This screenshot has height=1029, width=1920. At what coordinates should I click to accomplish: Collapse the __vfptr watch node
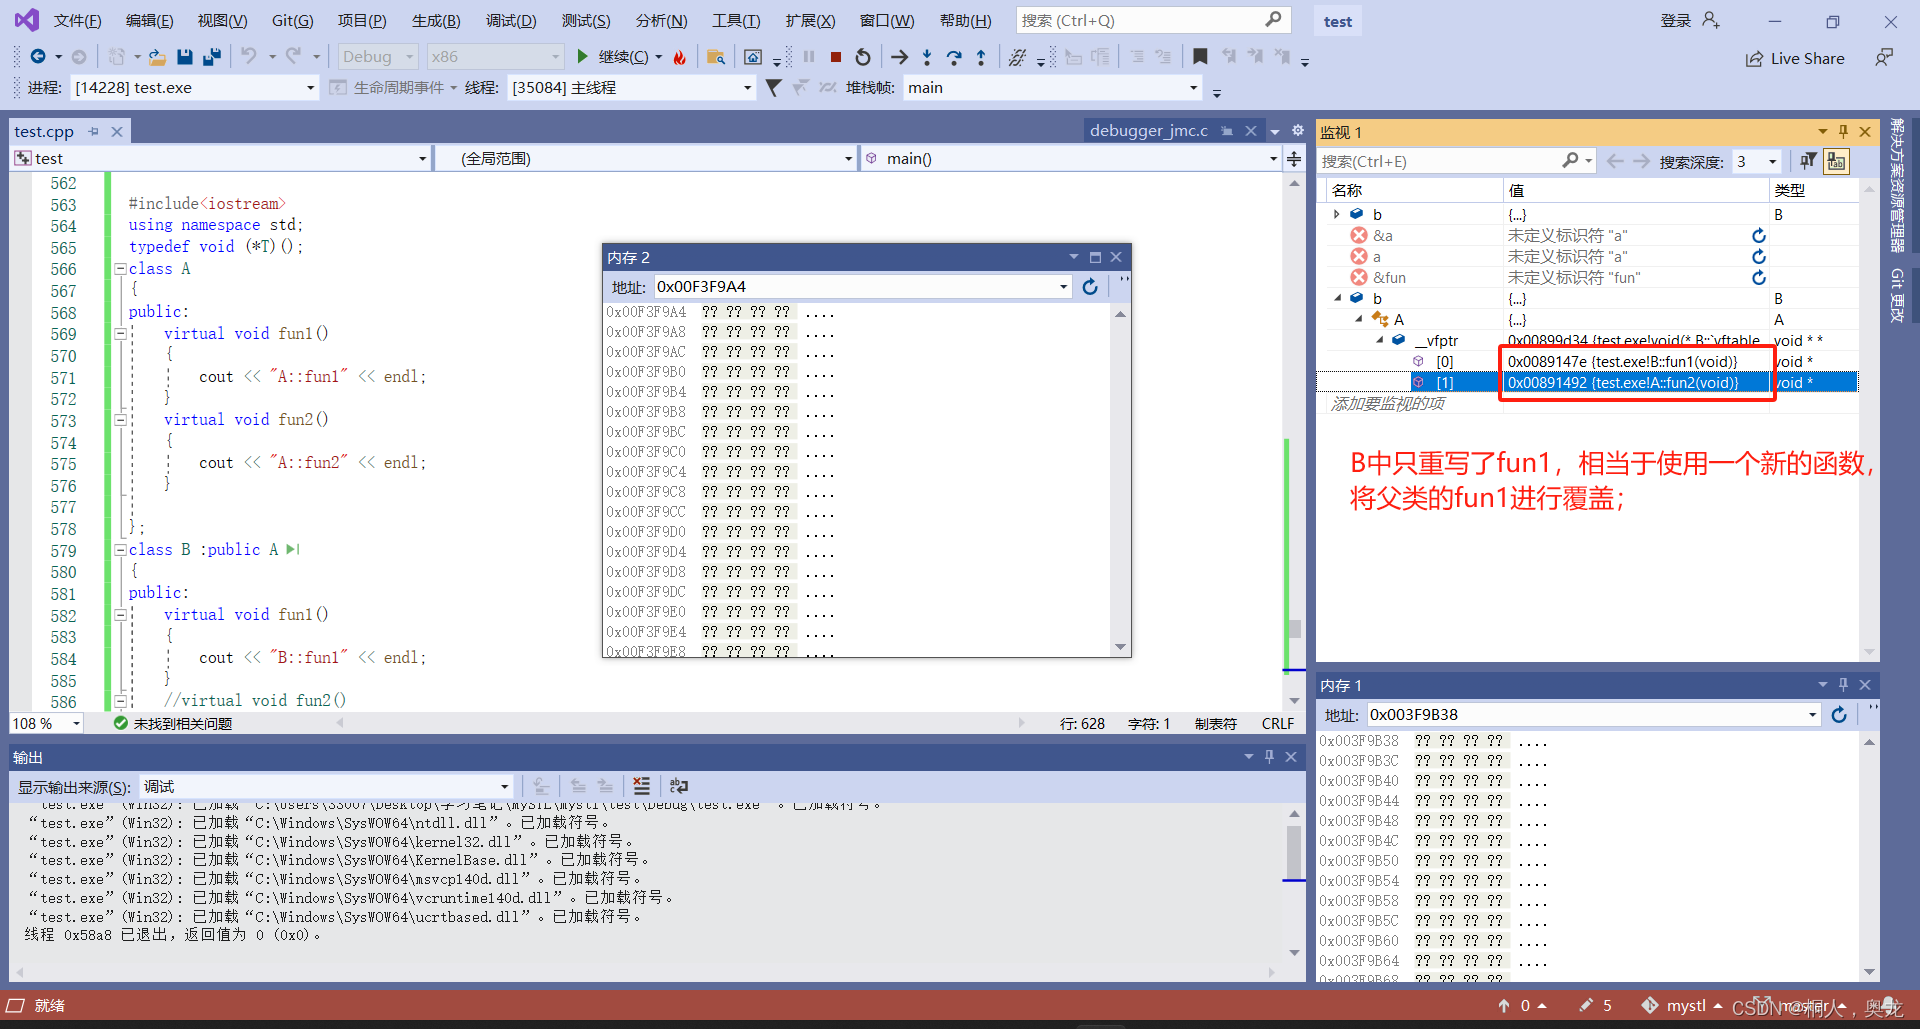[x=1379, y=340]
